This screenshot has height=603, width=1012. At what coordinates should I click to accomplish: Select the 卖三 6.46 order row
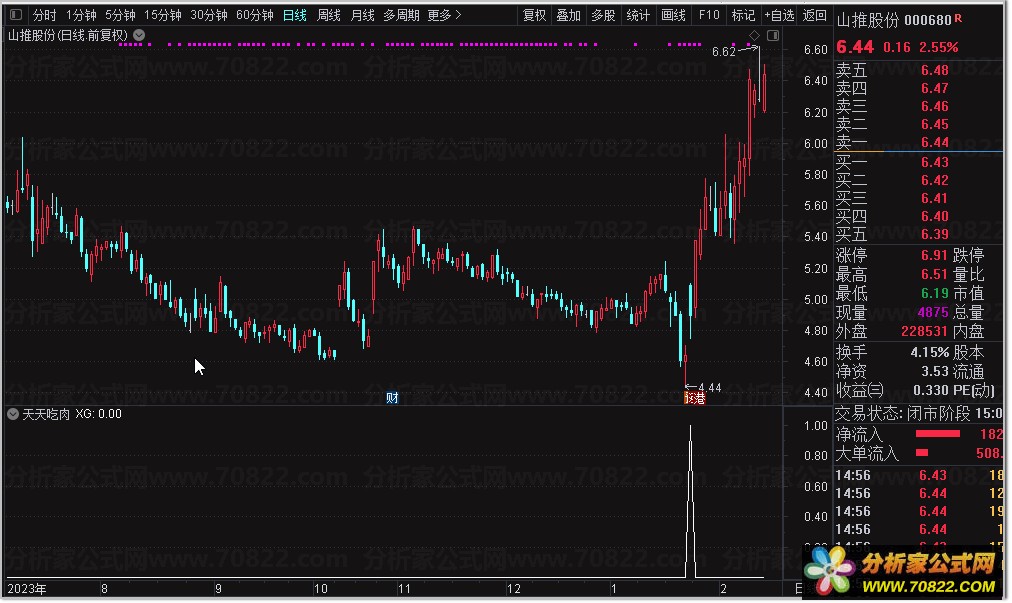[x=918, y=106]
